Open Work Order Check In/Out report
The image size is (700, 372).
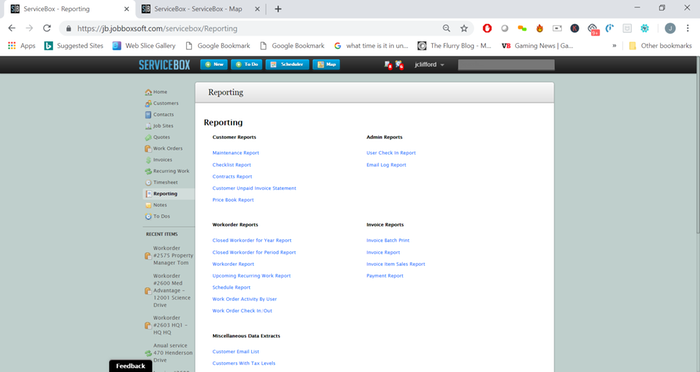(242, 310)
